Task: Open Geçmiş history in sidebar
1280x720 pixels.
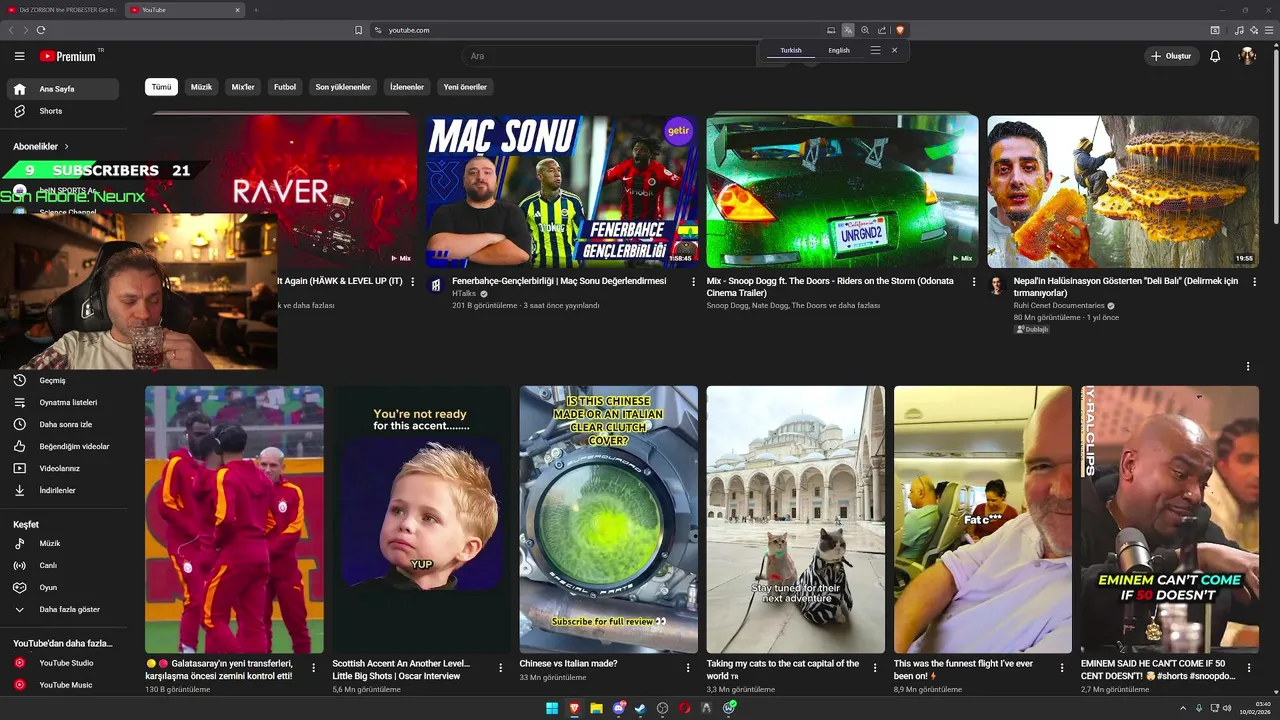Action: [62, 380]
